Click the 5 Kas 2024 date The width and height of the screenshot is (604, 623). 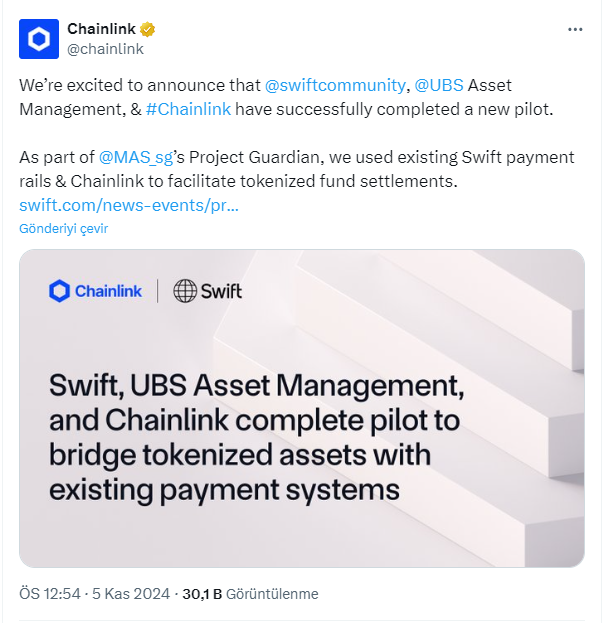pos(133,593)
